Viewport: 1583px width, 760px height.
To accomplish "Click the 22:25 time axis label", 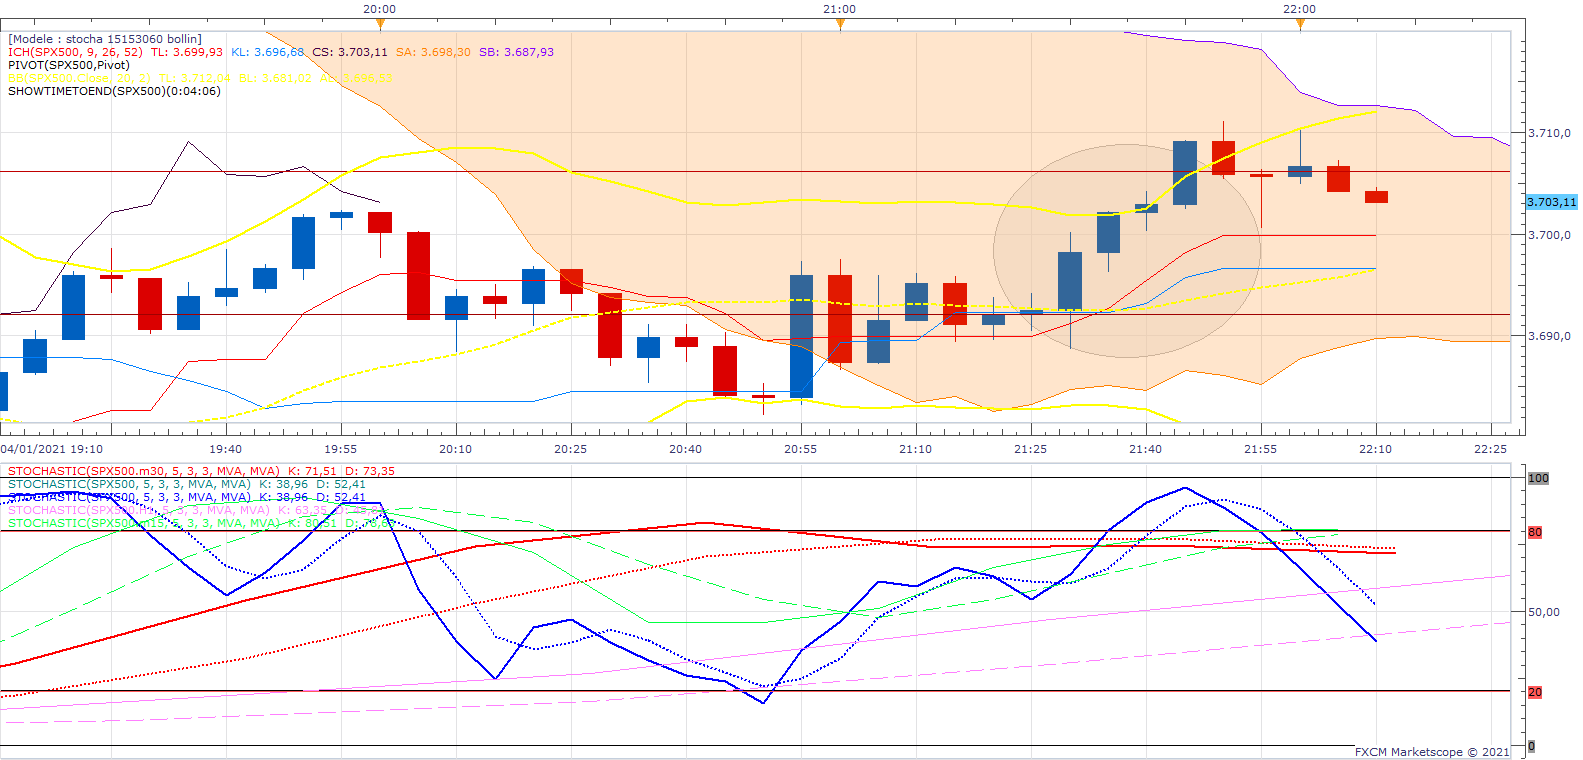I will tap(1491, 449).
